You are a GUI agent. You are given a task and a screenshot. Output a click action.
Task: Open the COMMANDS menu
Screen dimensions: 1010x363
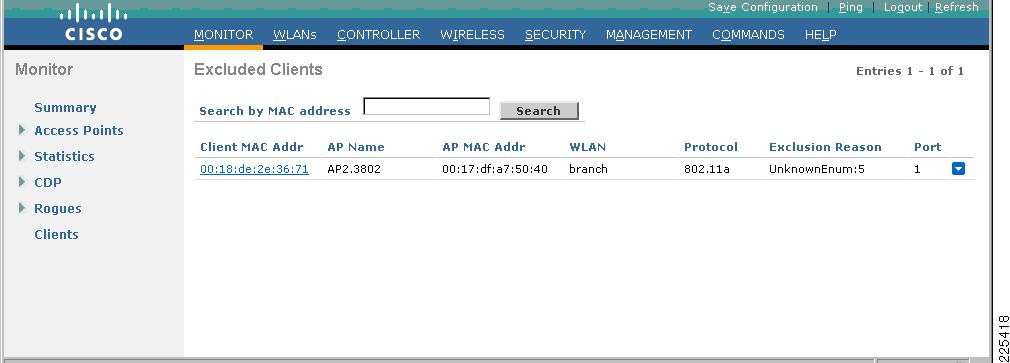tap(748, 35)
